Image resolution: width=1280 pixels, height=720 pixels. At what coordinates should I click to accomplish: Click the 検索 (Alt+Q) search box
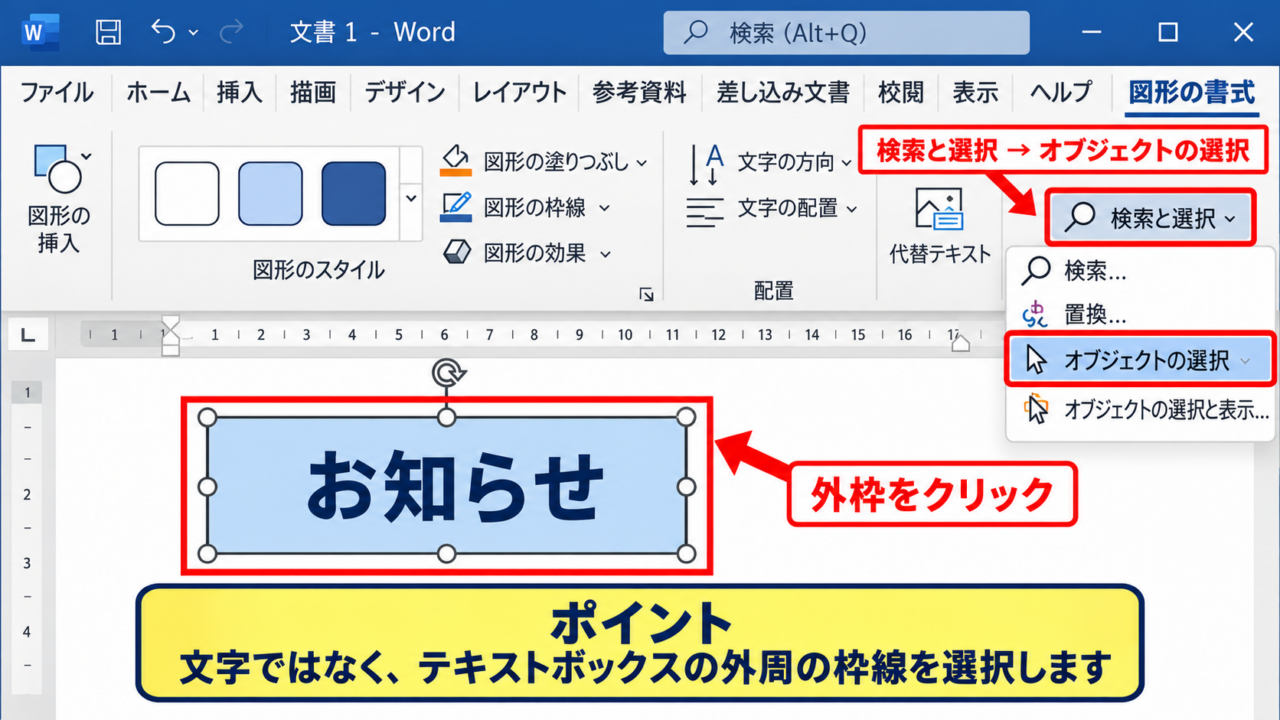click(x=846, y=32)
